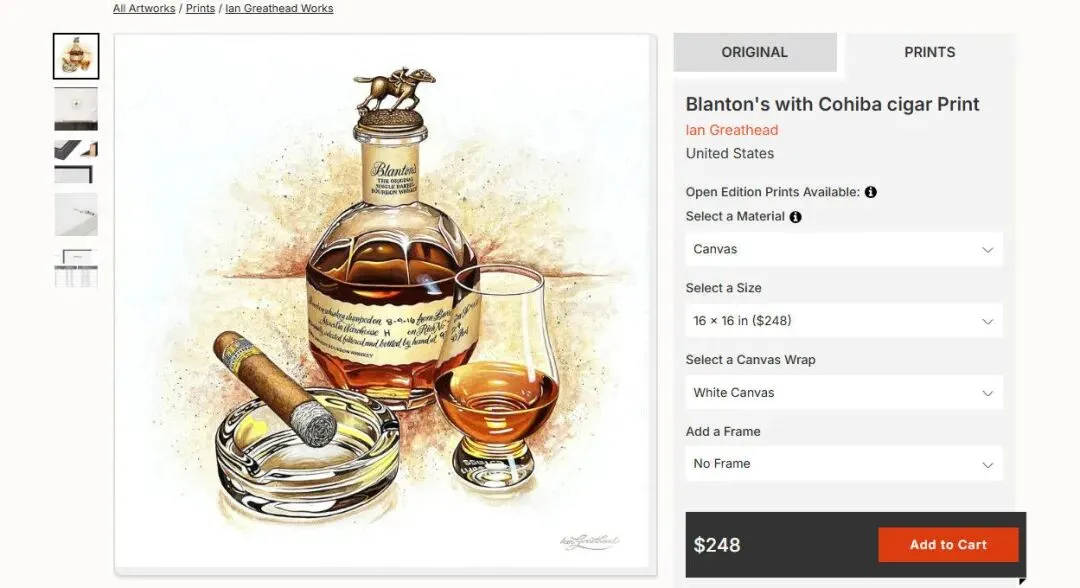Select the PRINTS tab
Image resolution: width=1080 pixels, height=588 pixels.
(930, 52)
